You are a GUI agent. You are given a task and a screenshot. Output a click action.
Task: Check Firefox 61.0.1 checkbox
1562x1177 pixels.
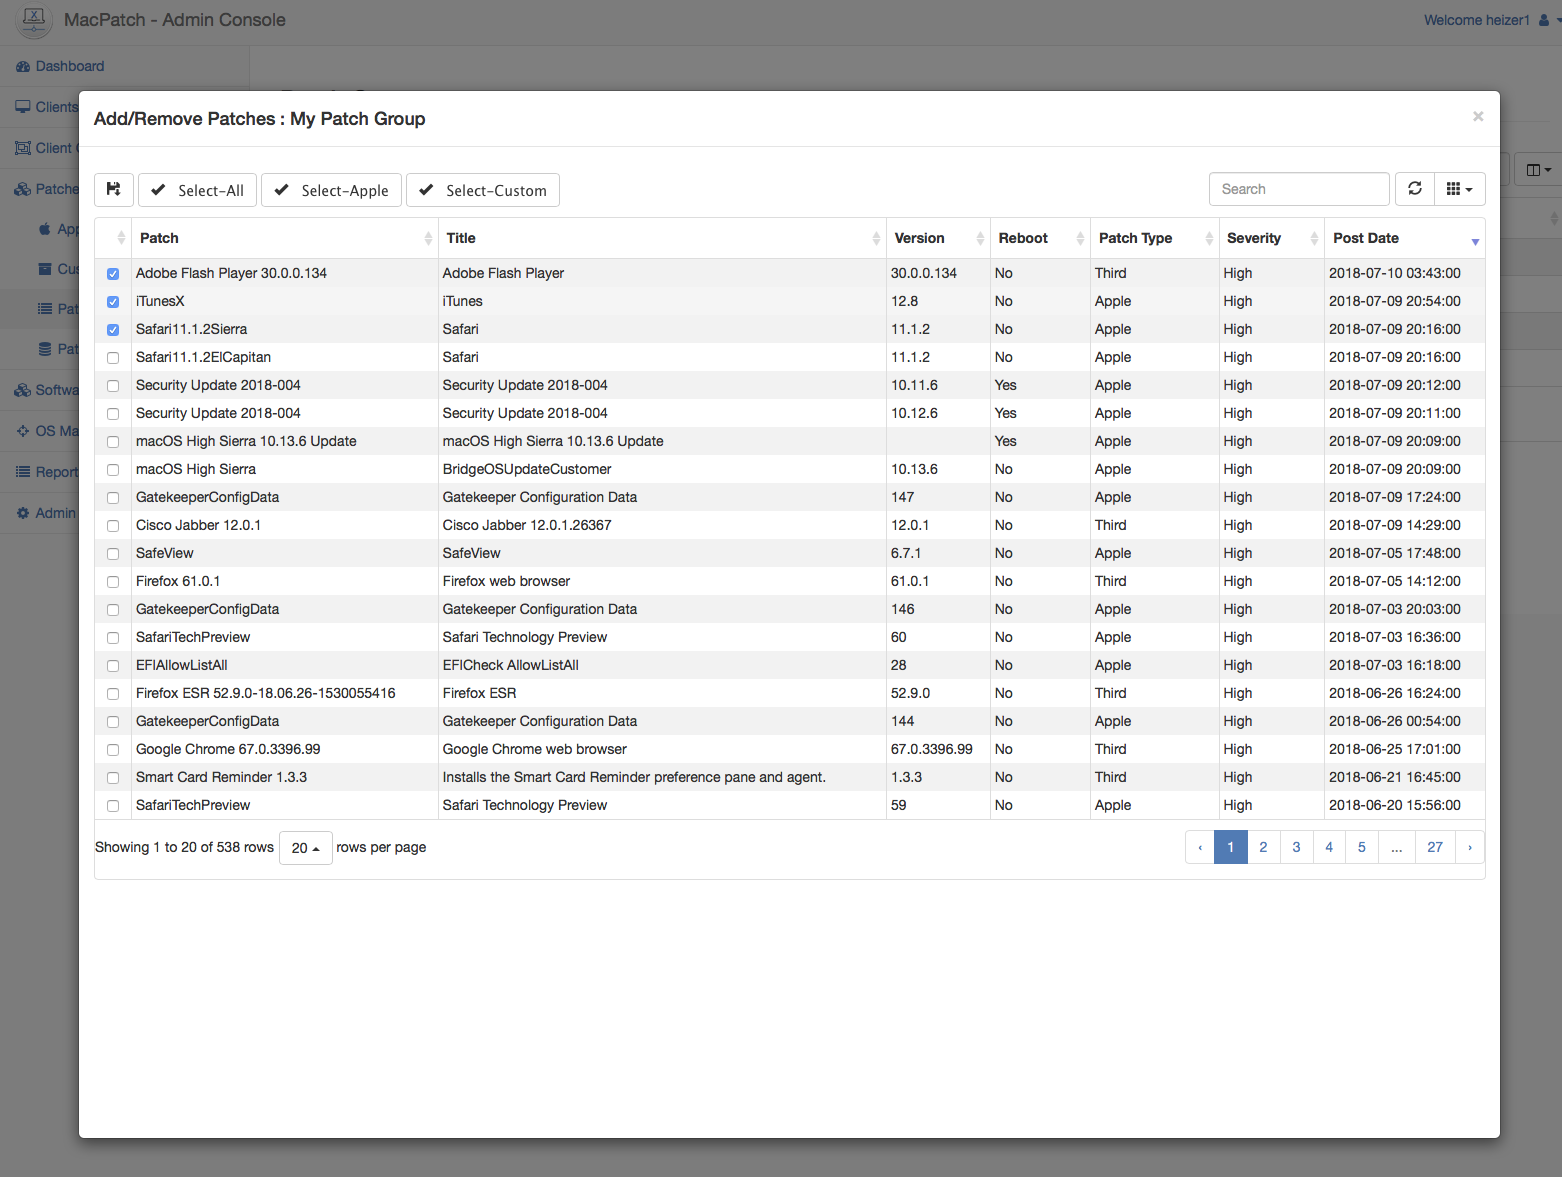click(x=113, y=582)
